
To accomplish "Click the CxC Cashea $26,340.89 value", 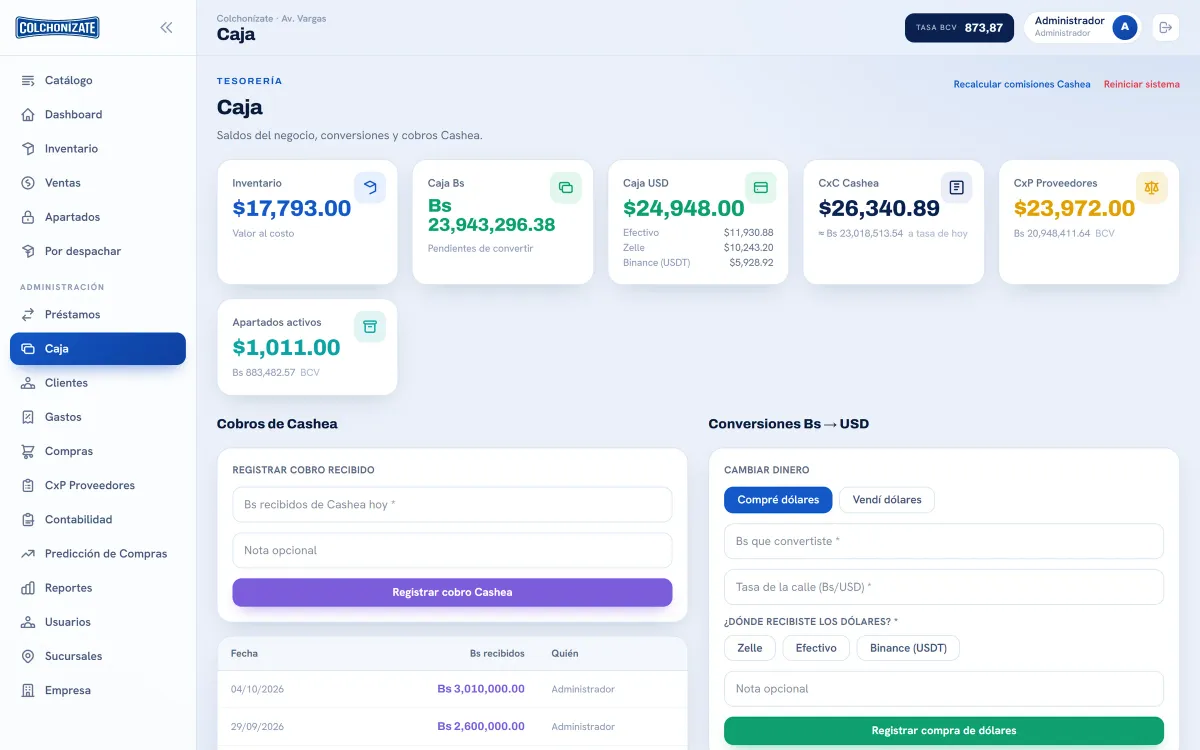I will [x=879, y=208].
